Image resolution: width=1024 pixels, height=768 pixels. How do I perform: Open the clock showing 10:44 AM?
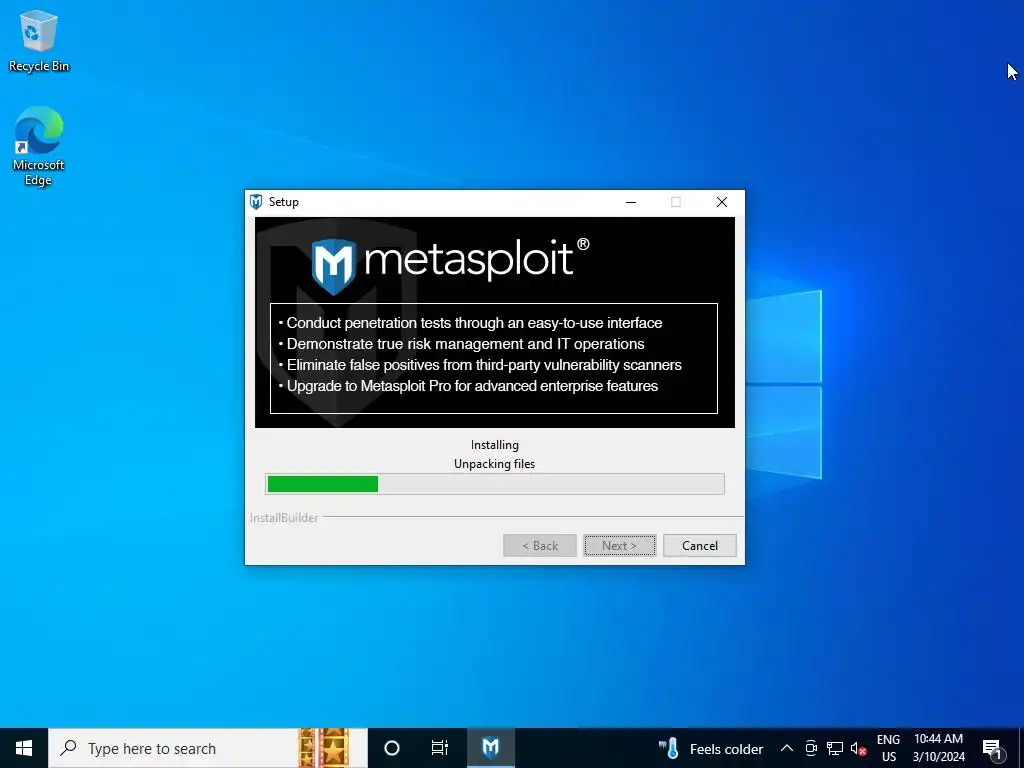[x=938, y=748]
